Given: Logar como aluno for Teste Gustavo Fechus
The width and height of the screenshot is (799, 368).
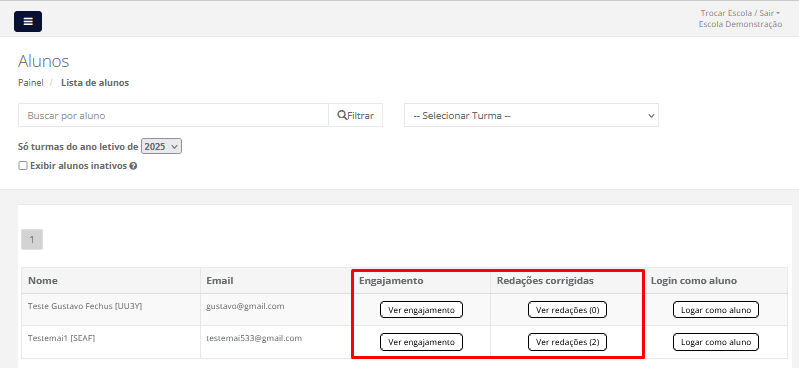Looking at the screenshot, I should pyautogui.click(x=716, y=310).
